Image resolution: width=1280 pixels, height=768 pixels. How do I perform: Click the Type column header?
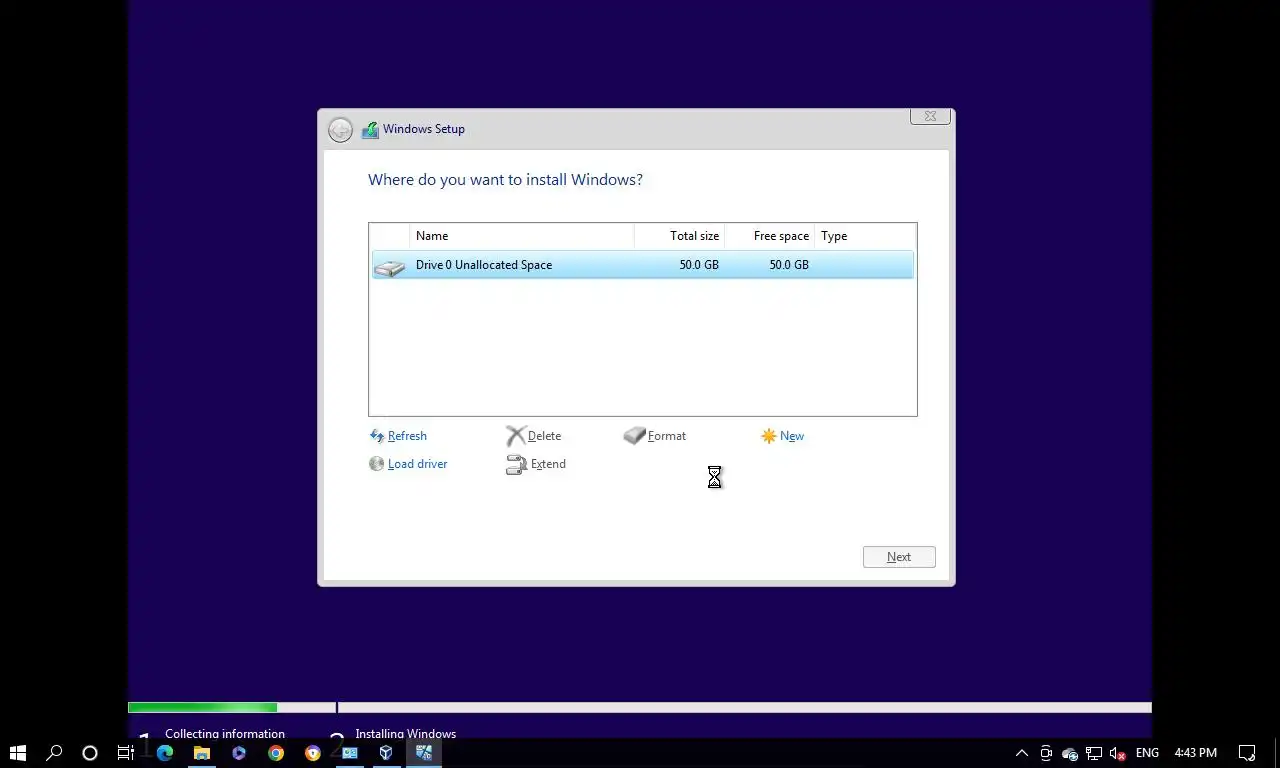tap(865, 236)
